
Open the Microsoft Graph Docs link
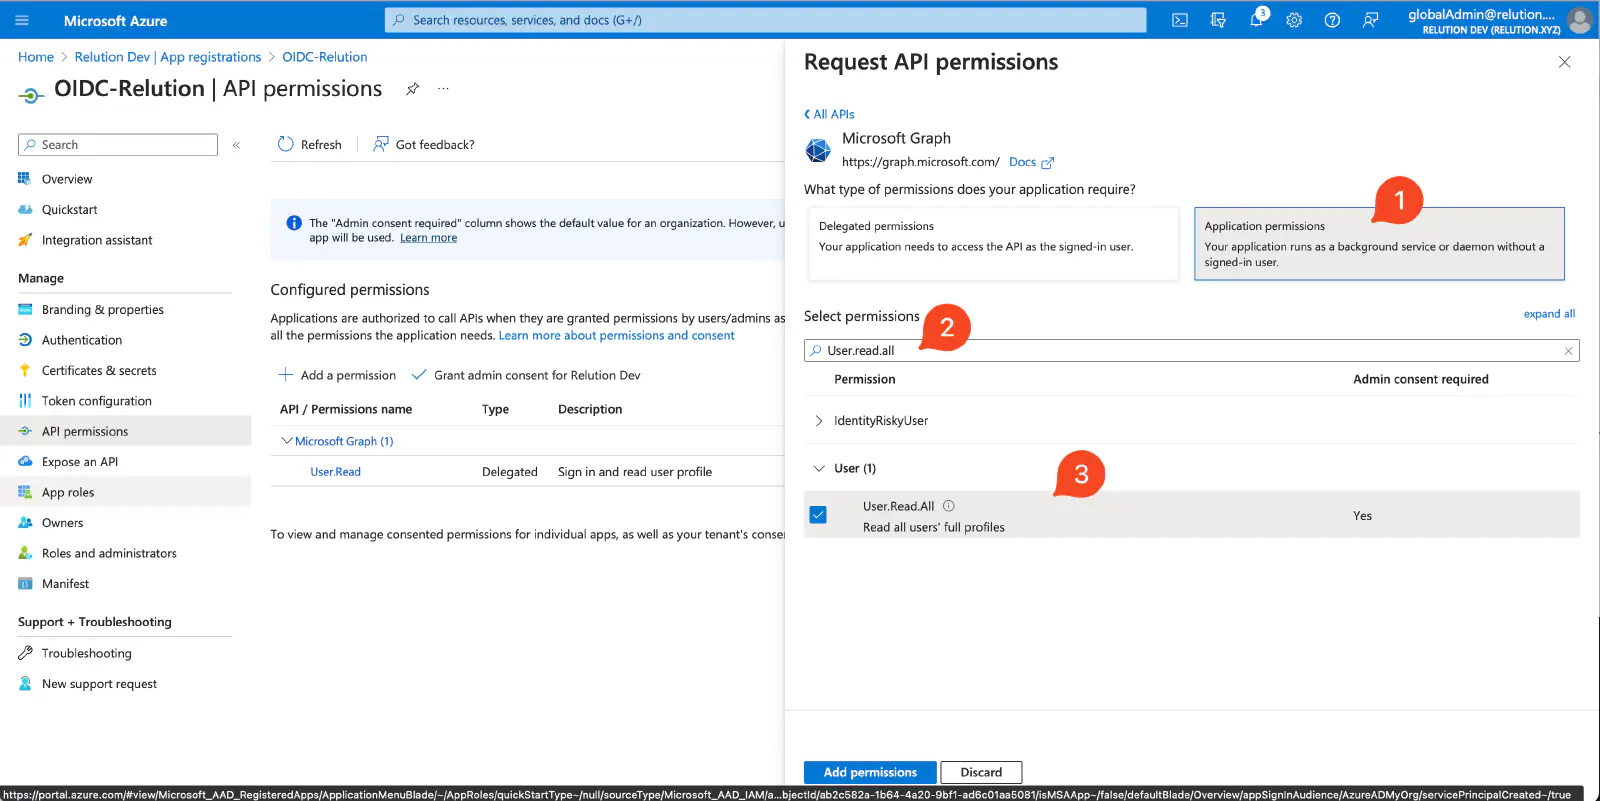tap(1031, 162)
